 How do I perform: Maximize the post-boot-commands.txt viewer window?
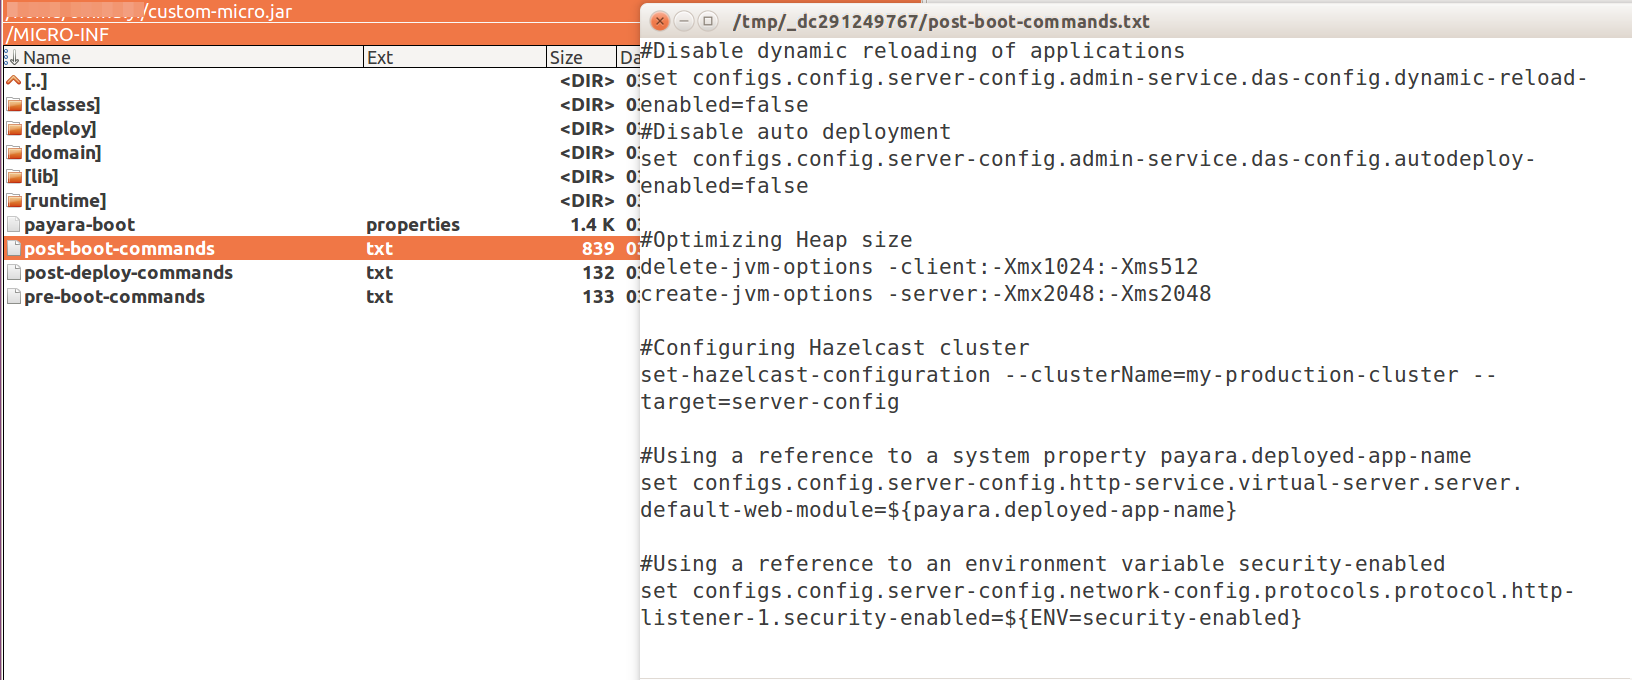point(708,21)
